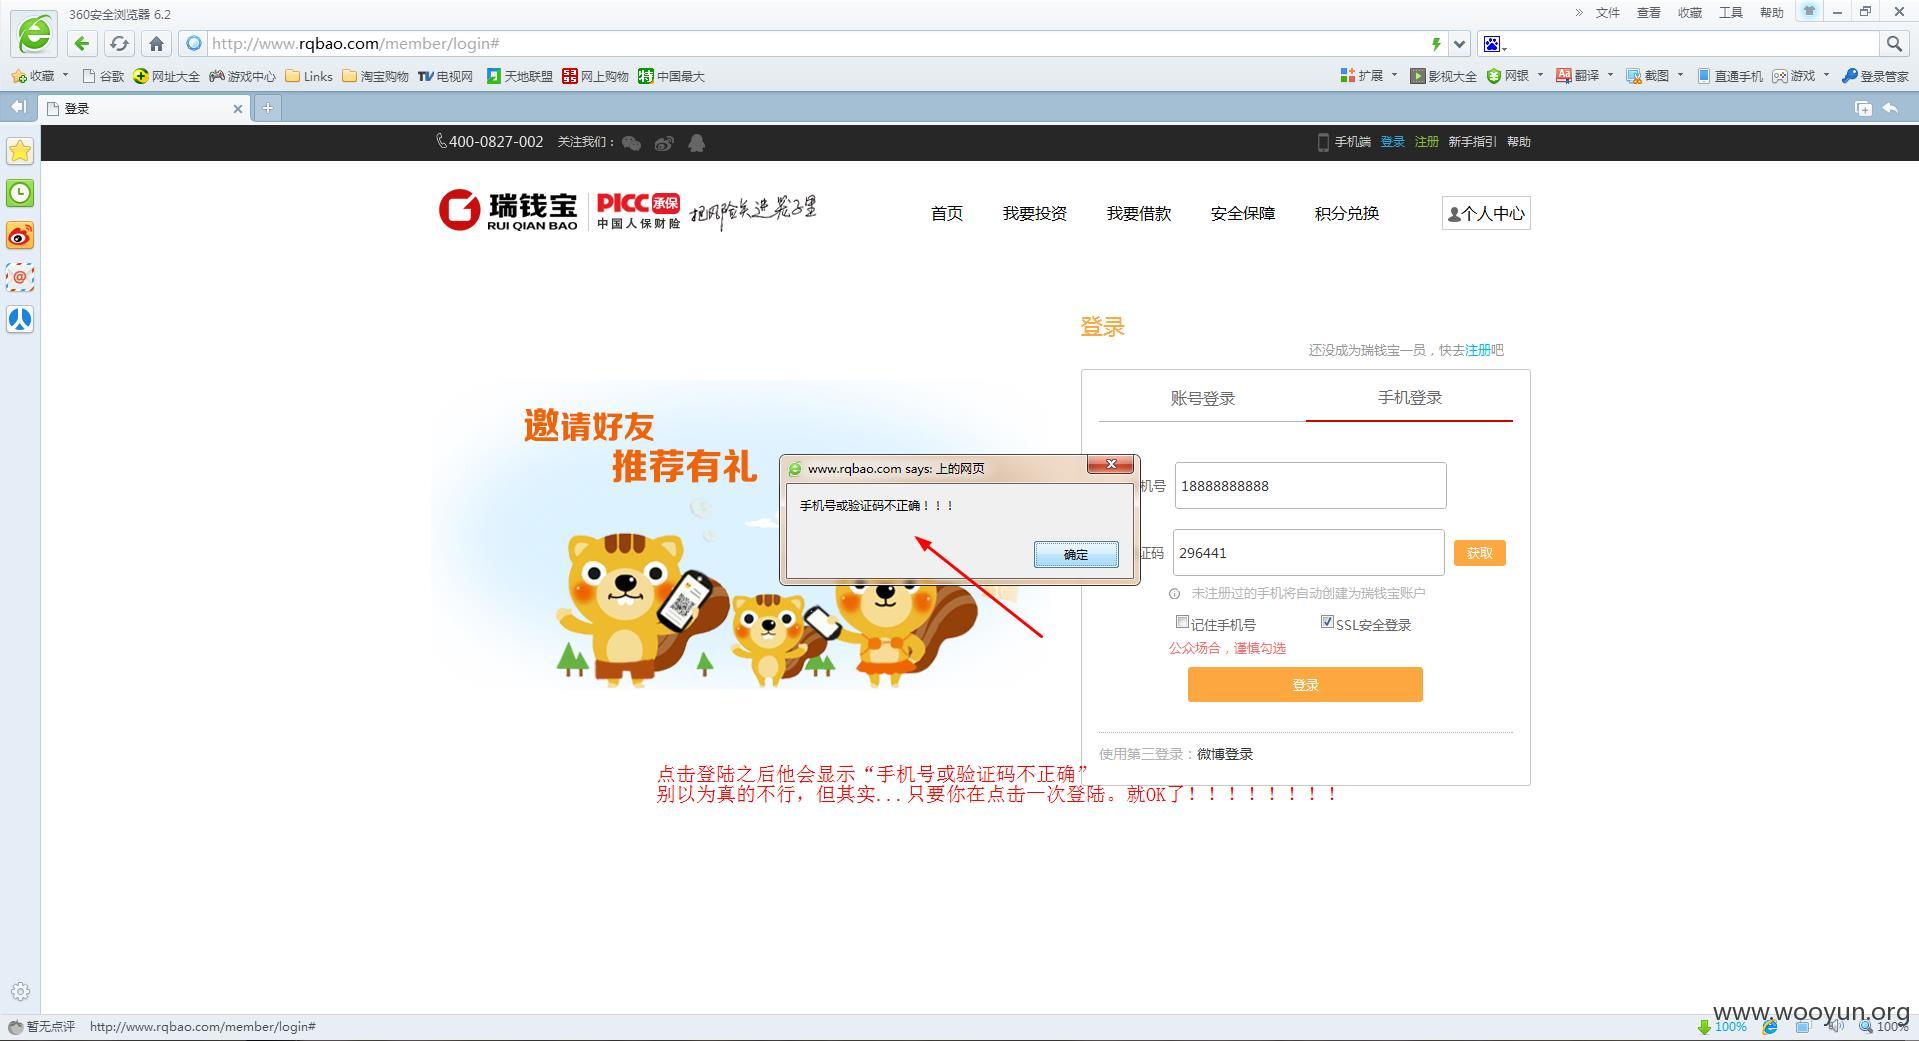Open sidebar settings gear icon
Viewport: 1919px width, 1041px height.
(20, 991)
